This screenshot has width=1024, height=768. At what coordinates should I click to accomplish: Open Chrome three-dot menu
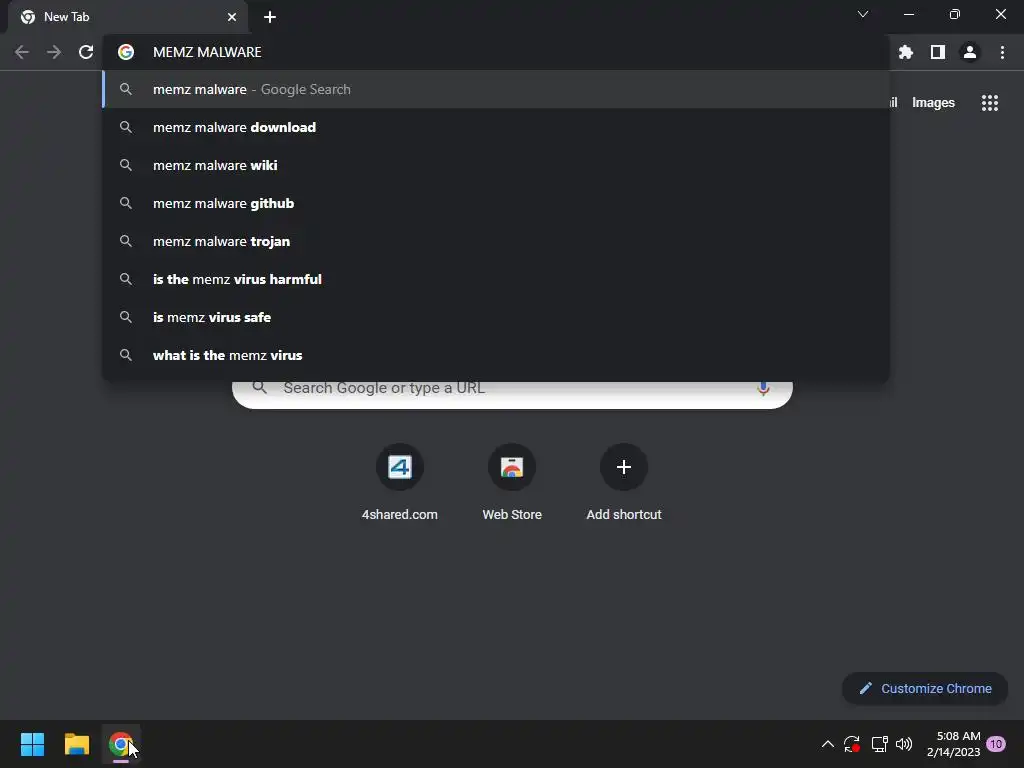(1002, 52)
